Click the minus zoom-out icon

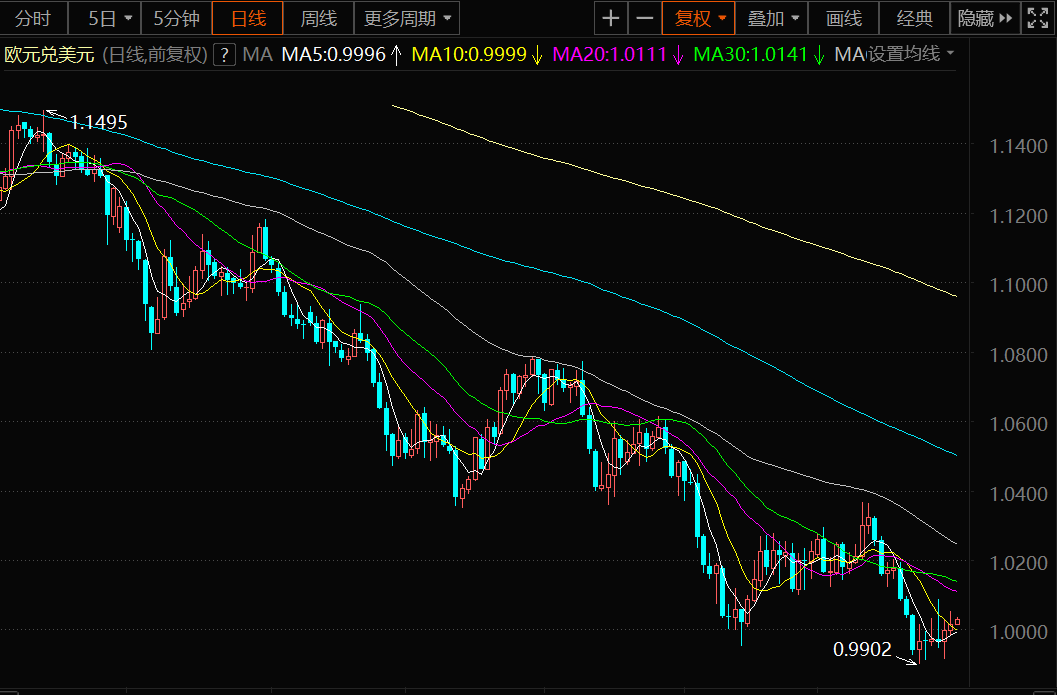click(644, 18)
